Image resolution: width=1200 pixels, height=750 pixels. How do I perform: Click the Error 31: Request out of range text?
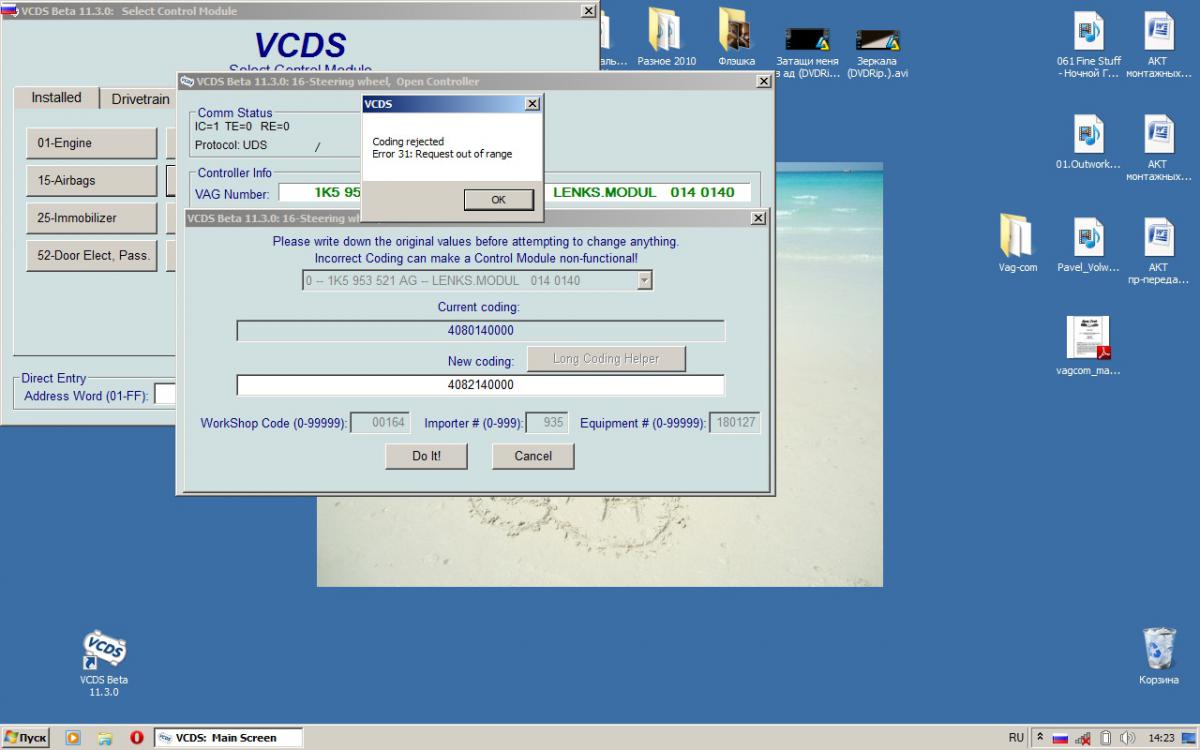click(x=442, y=154)
